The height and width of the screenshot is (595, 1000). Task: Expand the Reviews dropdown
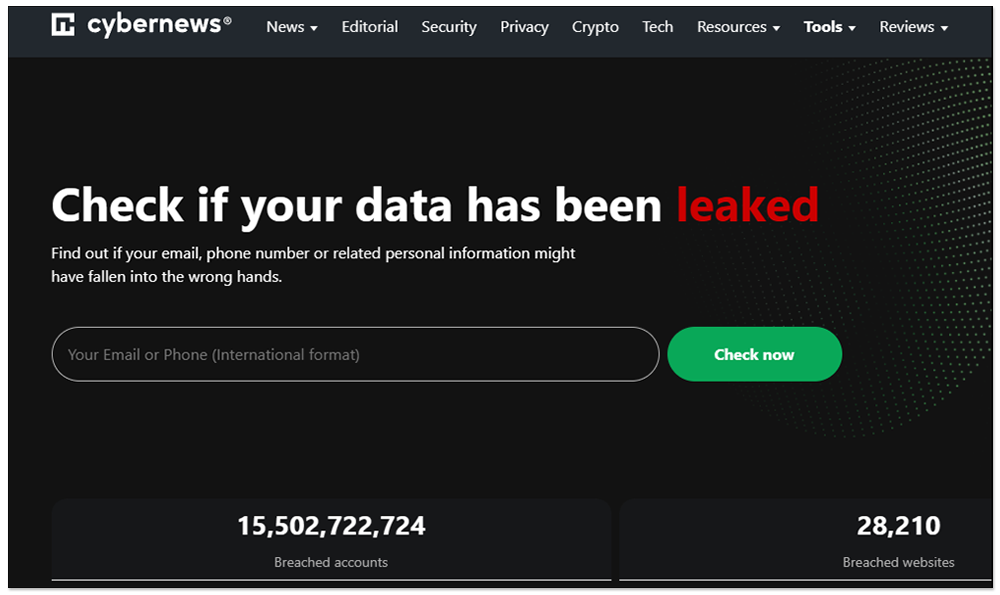(913, 27)
